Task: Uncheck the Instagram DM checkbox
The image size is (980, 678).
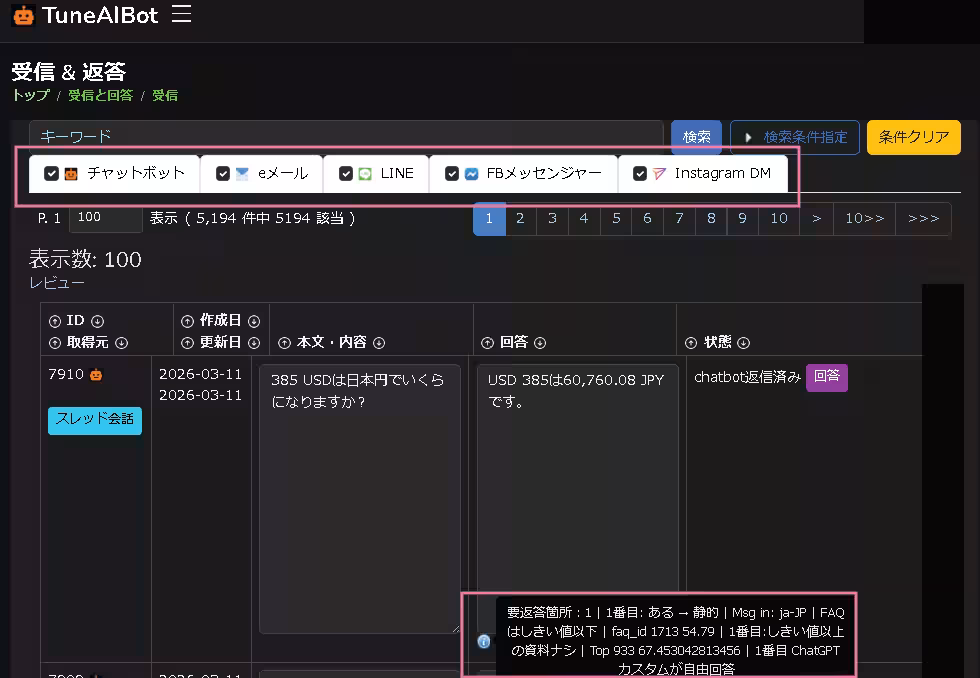Action: [x=640, y=172]
